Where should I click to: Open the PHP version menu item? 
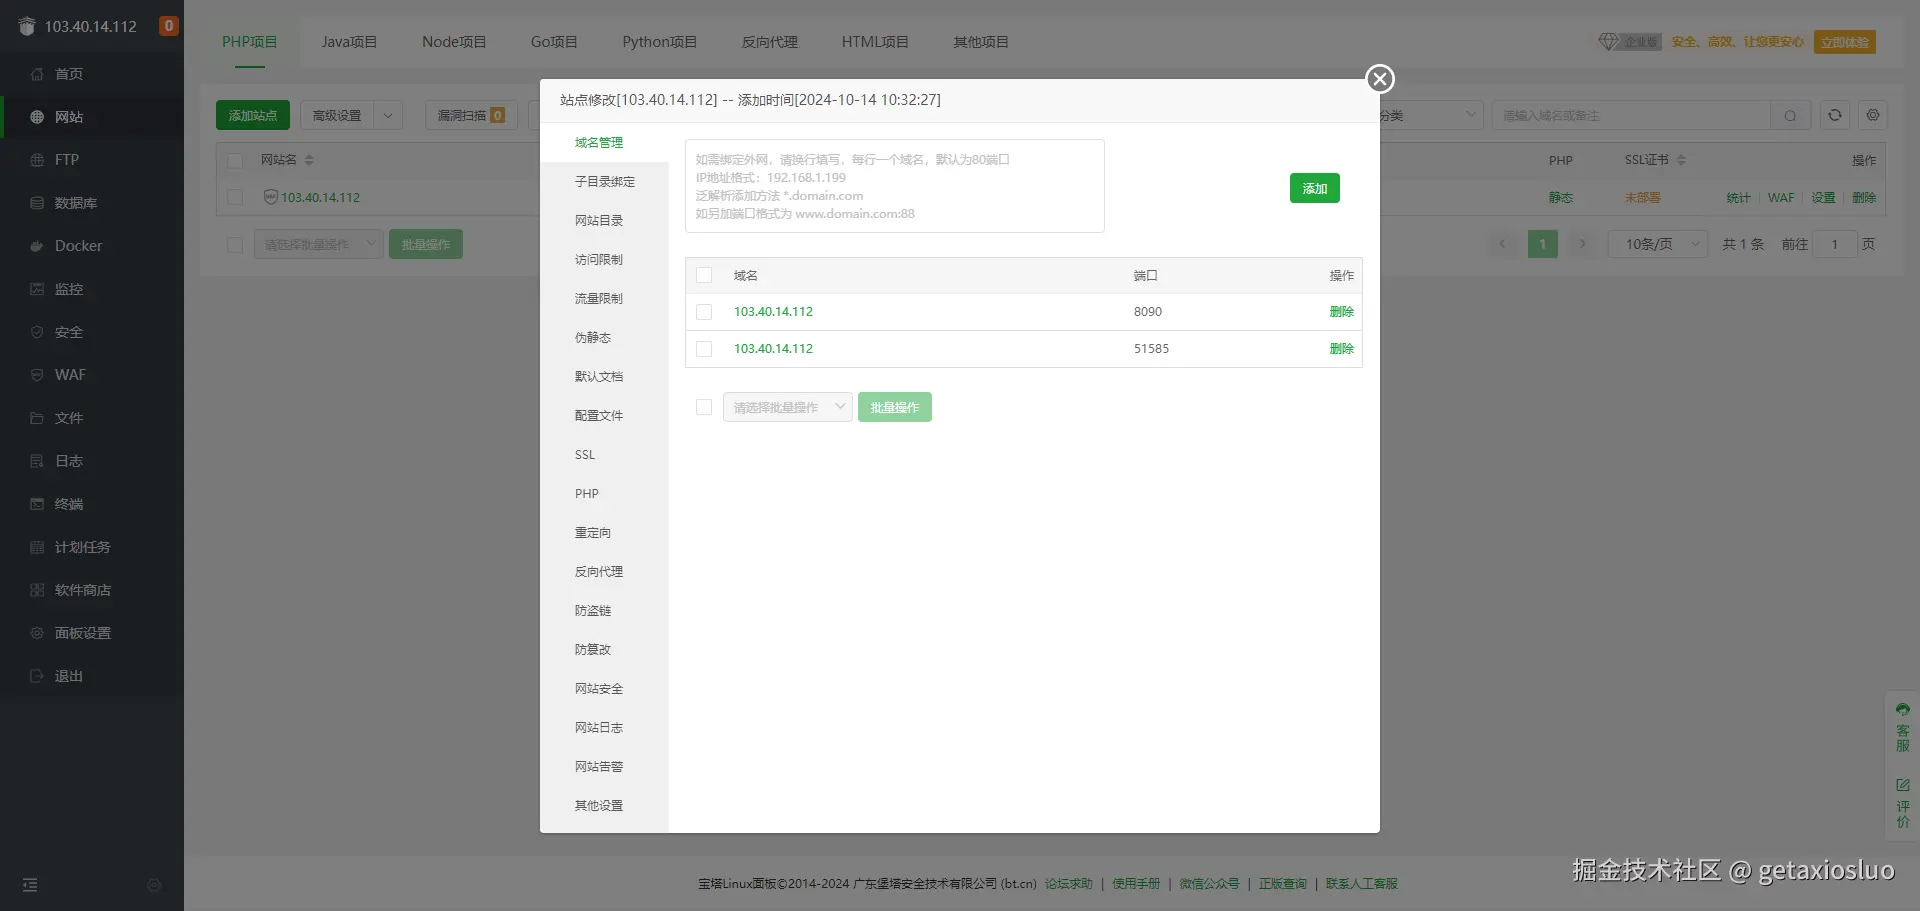pyautogui.click(x=605, y=494)
